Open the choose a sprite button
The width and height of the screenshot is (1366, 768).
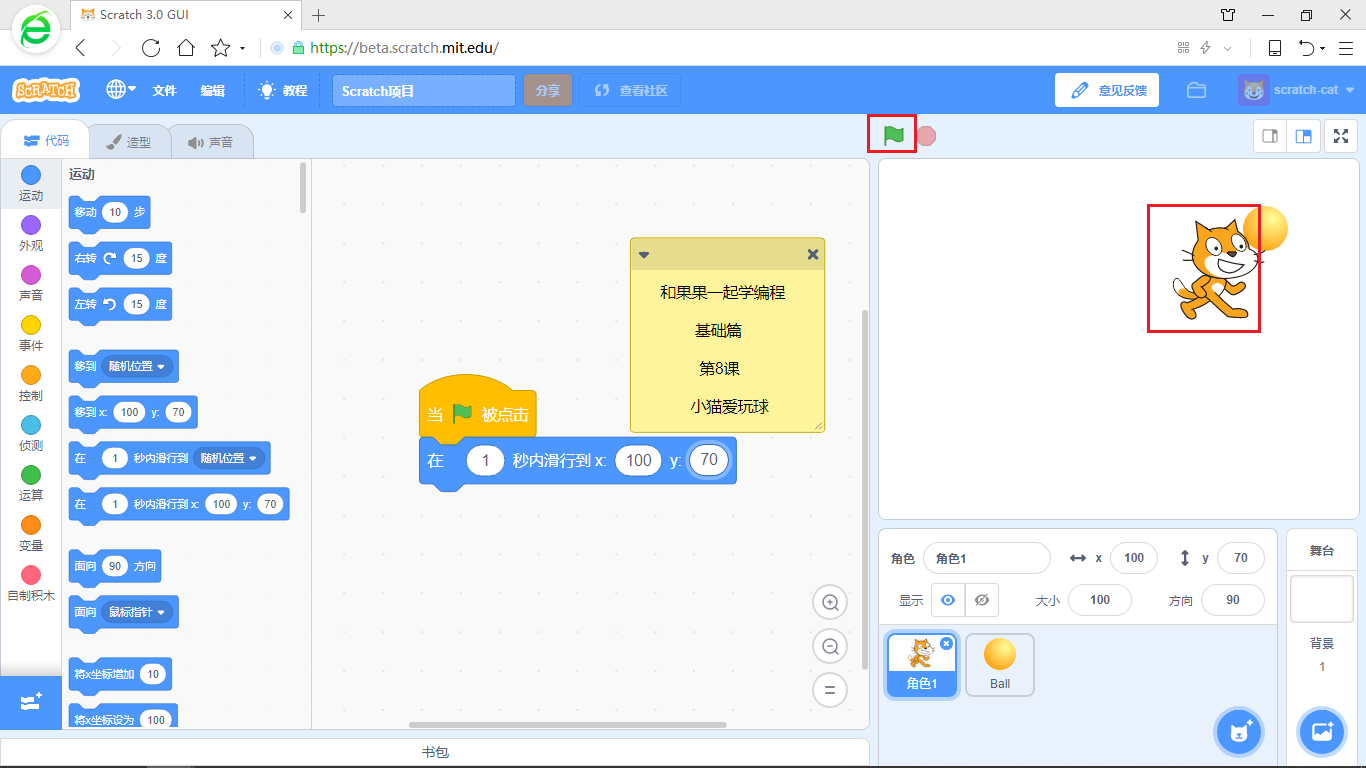click(x=1240, y=732)
